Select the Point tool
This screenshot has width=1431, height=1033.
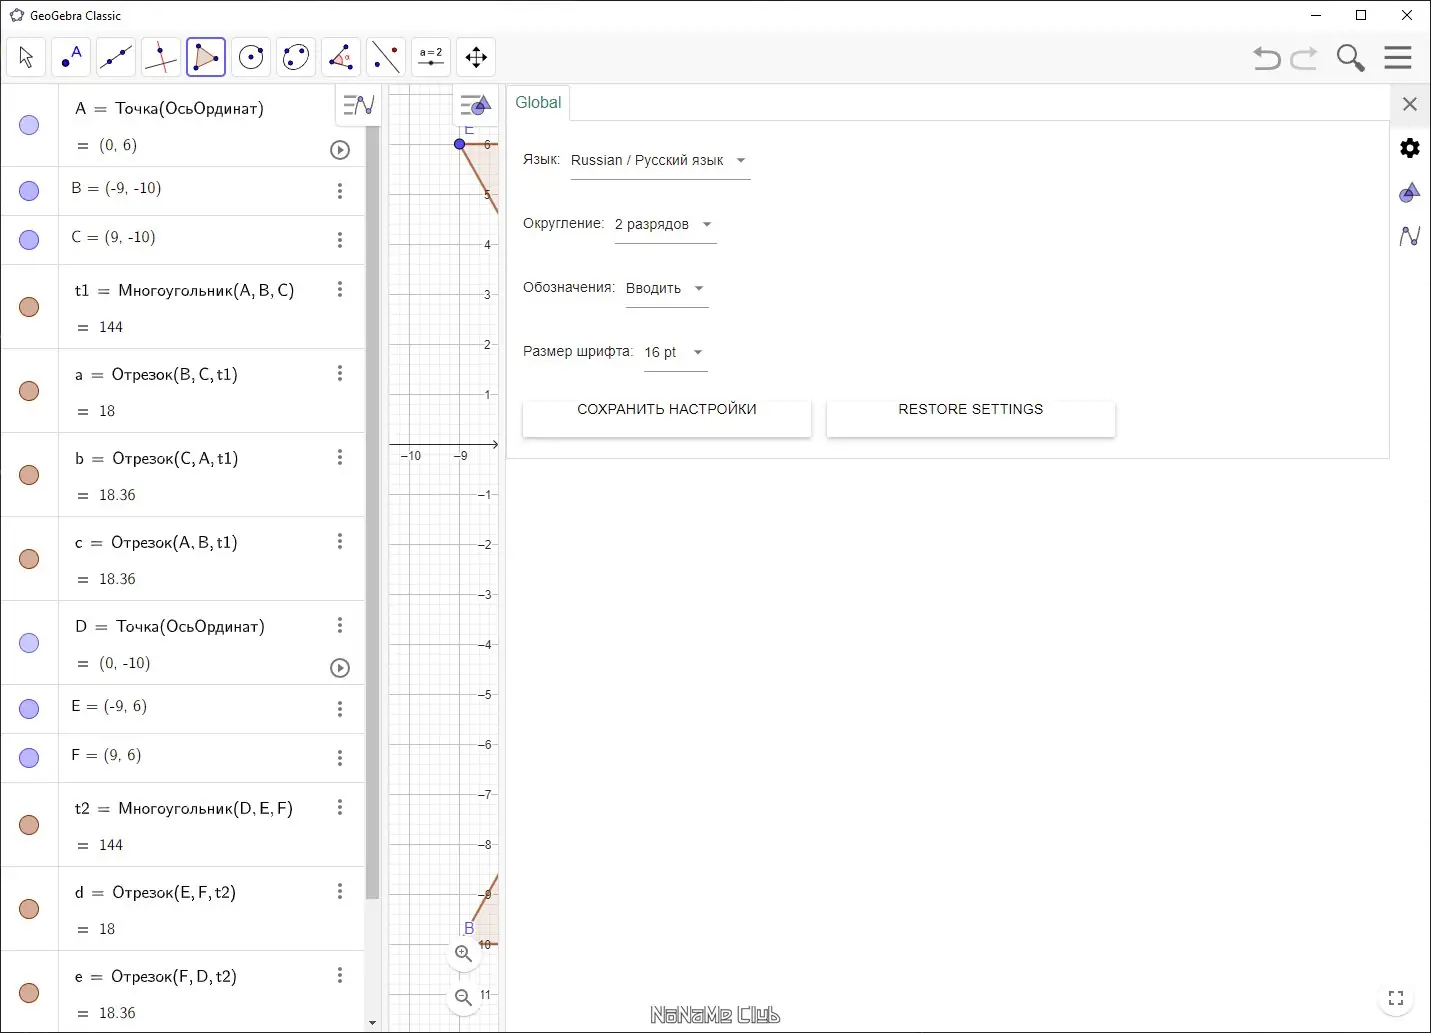click(x=71, y=57)
